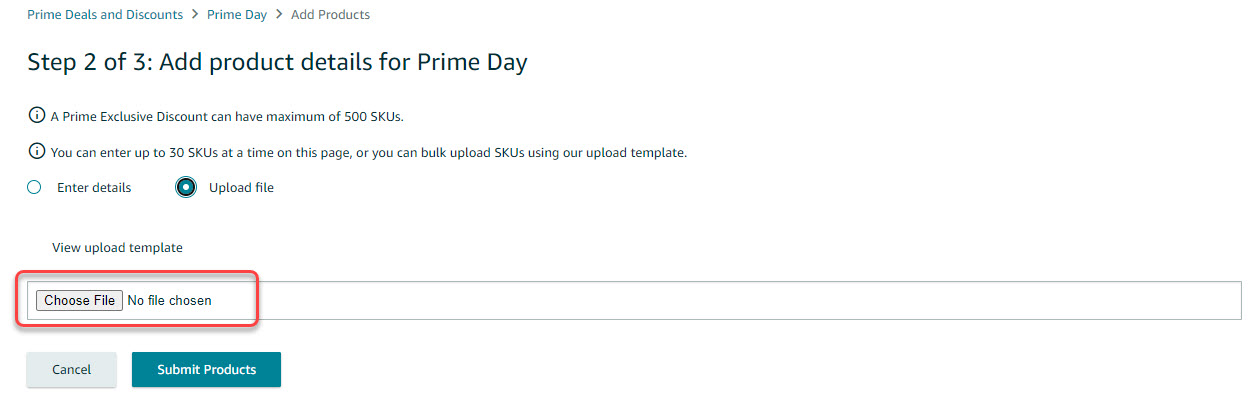
Task: Click the bulk upload SKUs message text
Action: coord(368,153)
